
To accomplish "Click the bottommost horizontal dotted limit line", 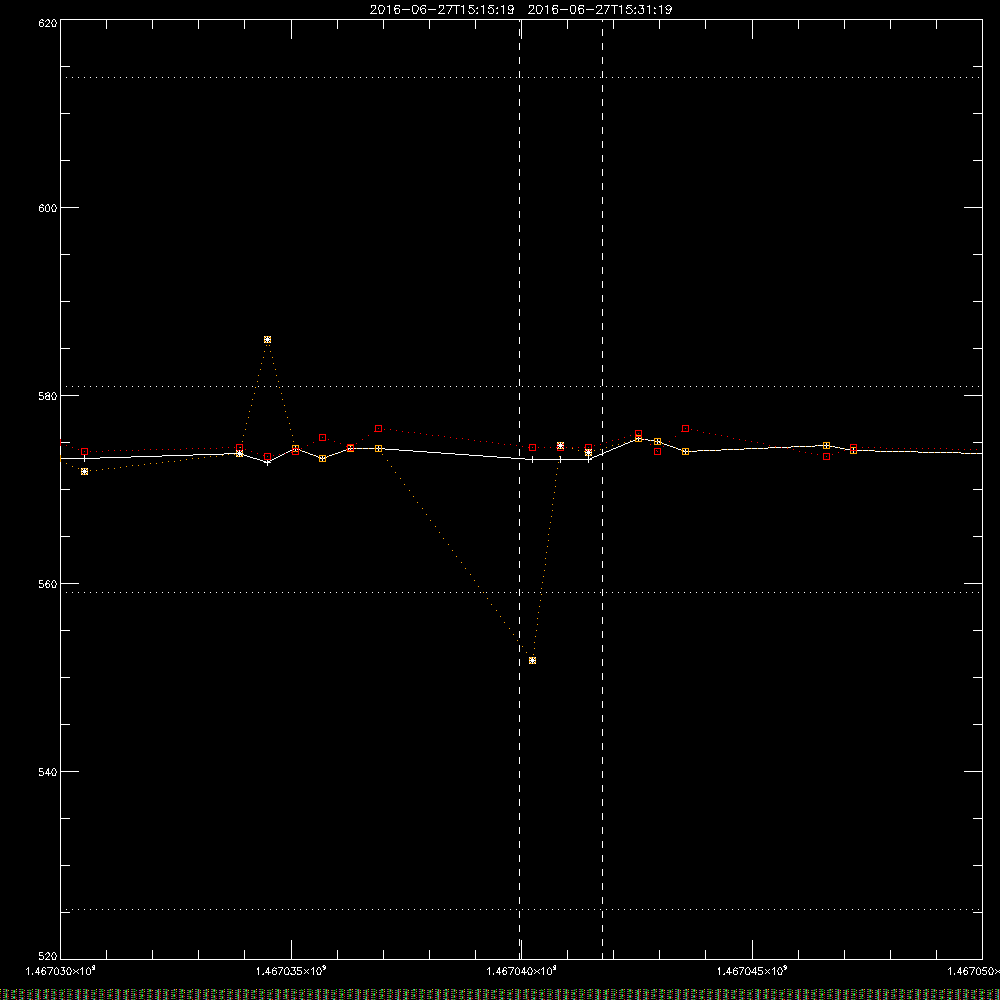I will click(521, 909).
